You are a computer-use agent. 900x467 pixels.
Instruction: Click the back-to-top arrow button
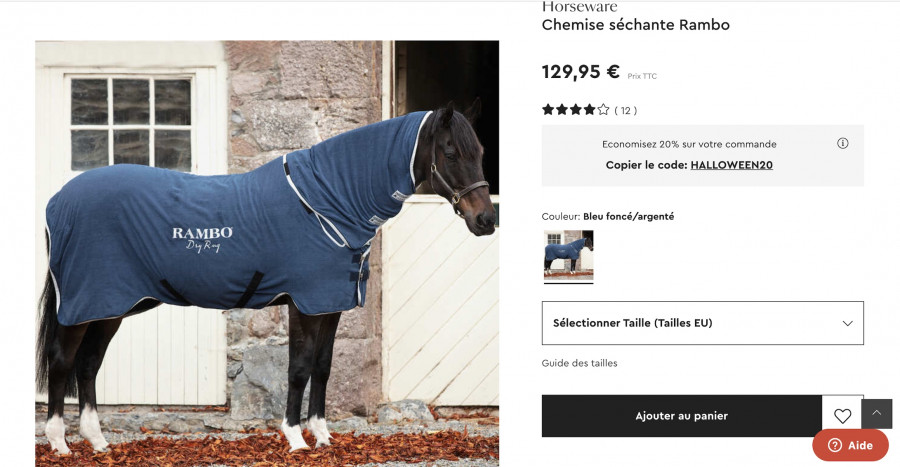point(876,414)
